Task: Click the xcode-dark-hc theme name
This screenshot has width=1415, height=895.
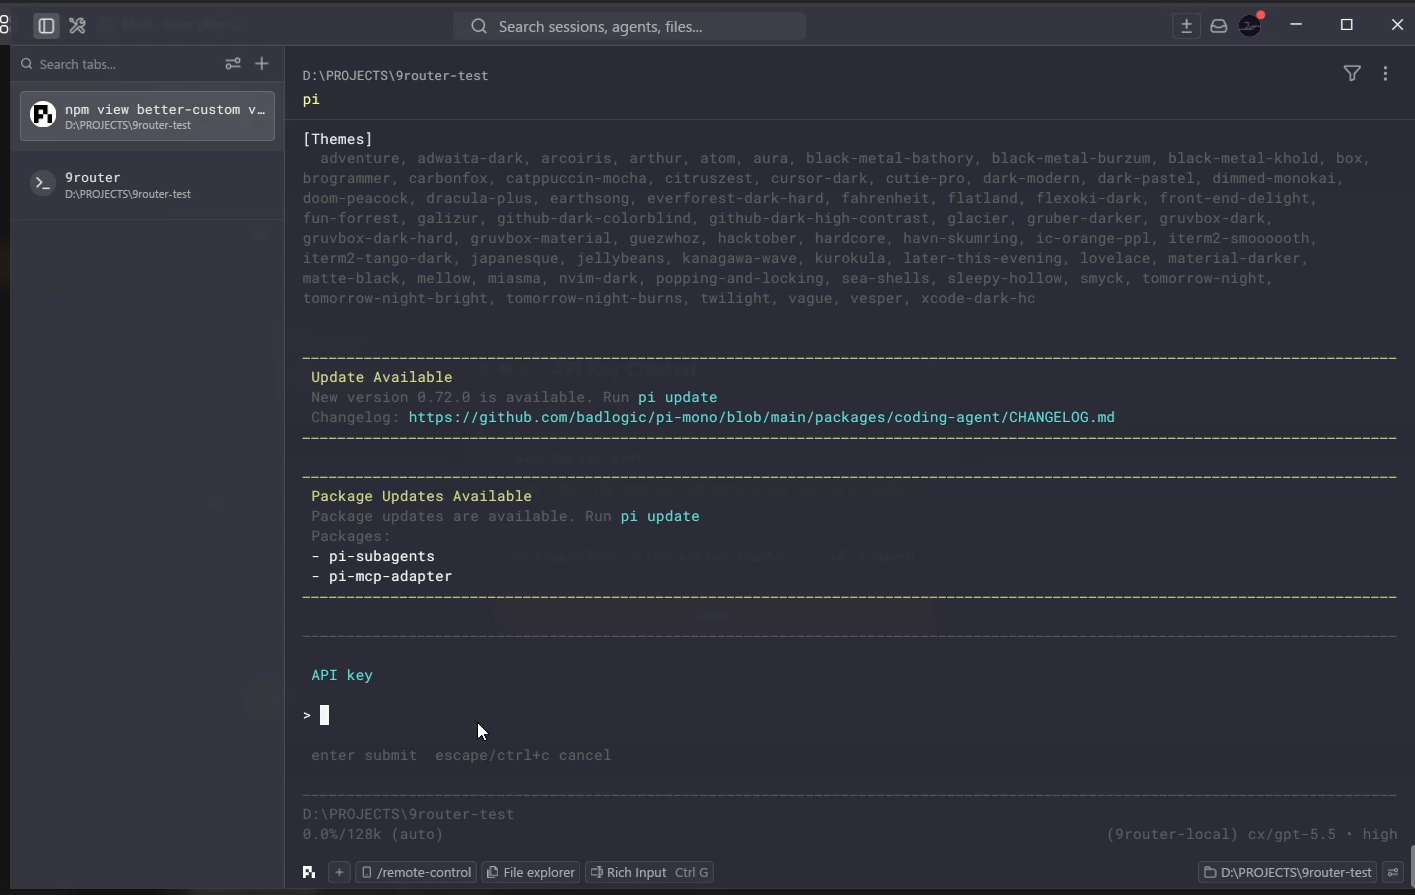Action: tap(978, 298)
